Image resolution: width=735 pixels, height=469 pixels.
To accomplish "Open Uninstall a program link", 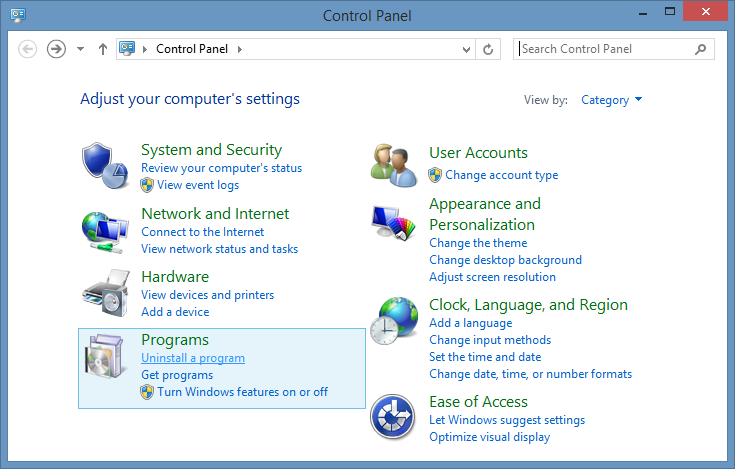I will [193, 358].
